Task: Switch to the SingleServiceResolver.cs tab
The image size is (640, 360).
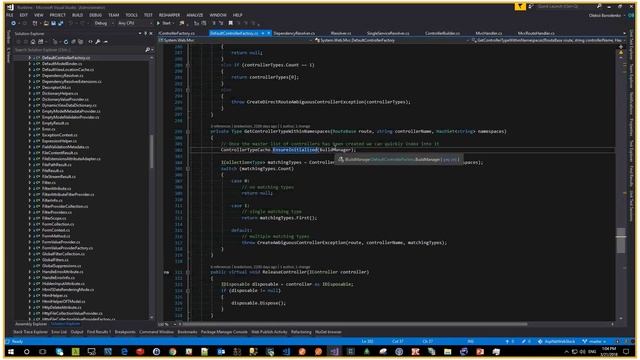Action: point(388,33)
